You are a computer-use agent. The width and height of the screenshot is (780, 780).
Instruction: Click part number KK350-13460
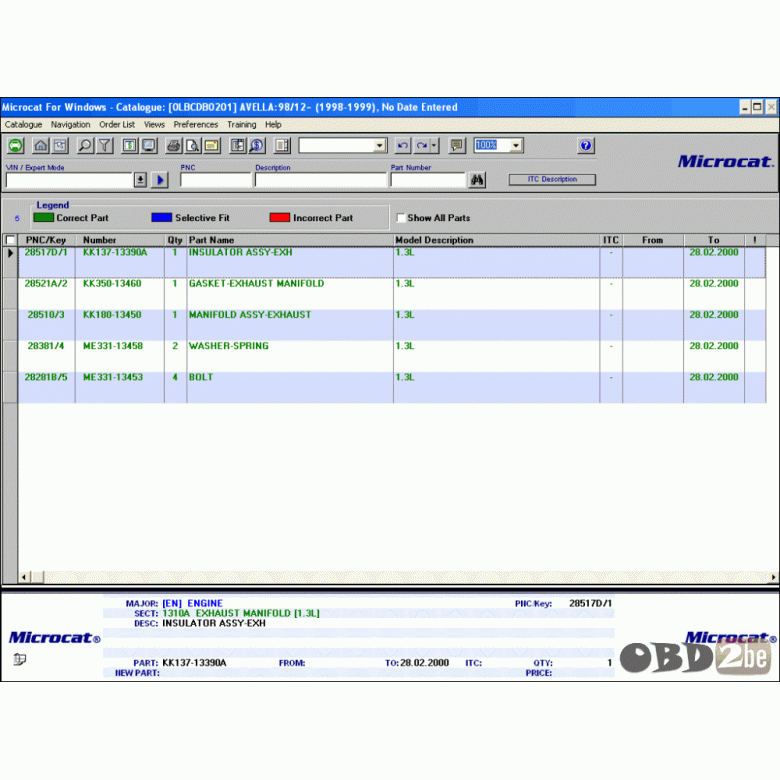[x=112, y=284]
